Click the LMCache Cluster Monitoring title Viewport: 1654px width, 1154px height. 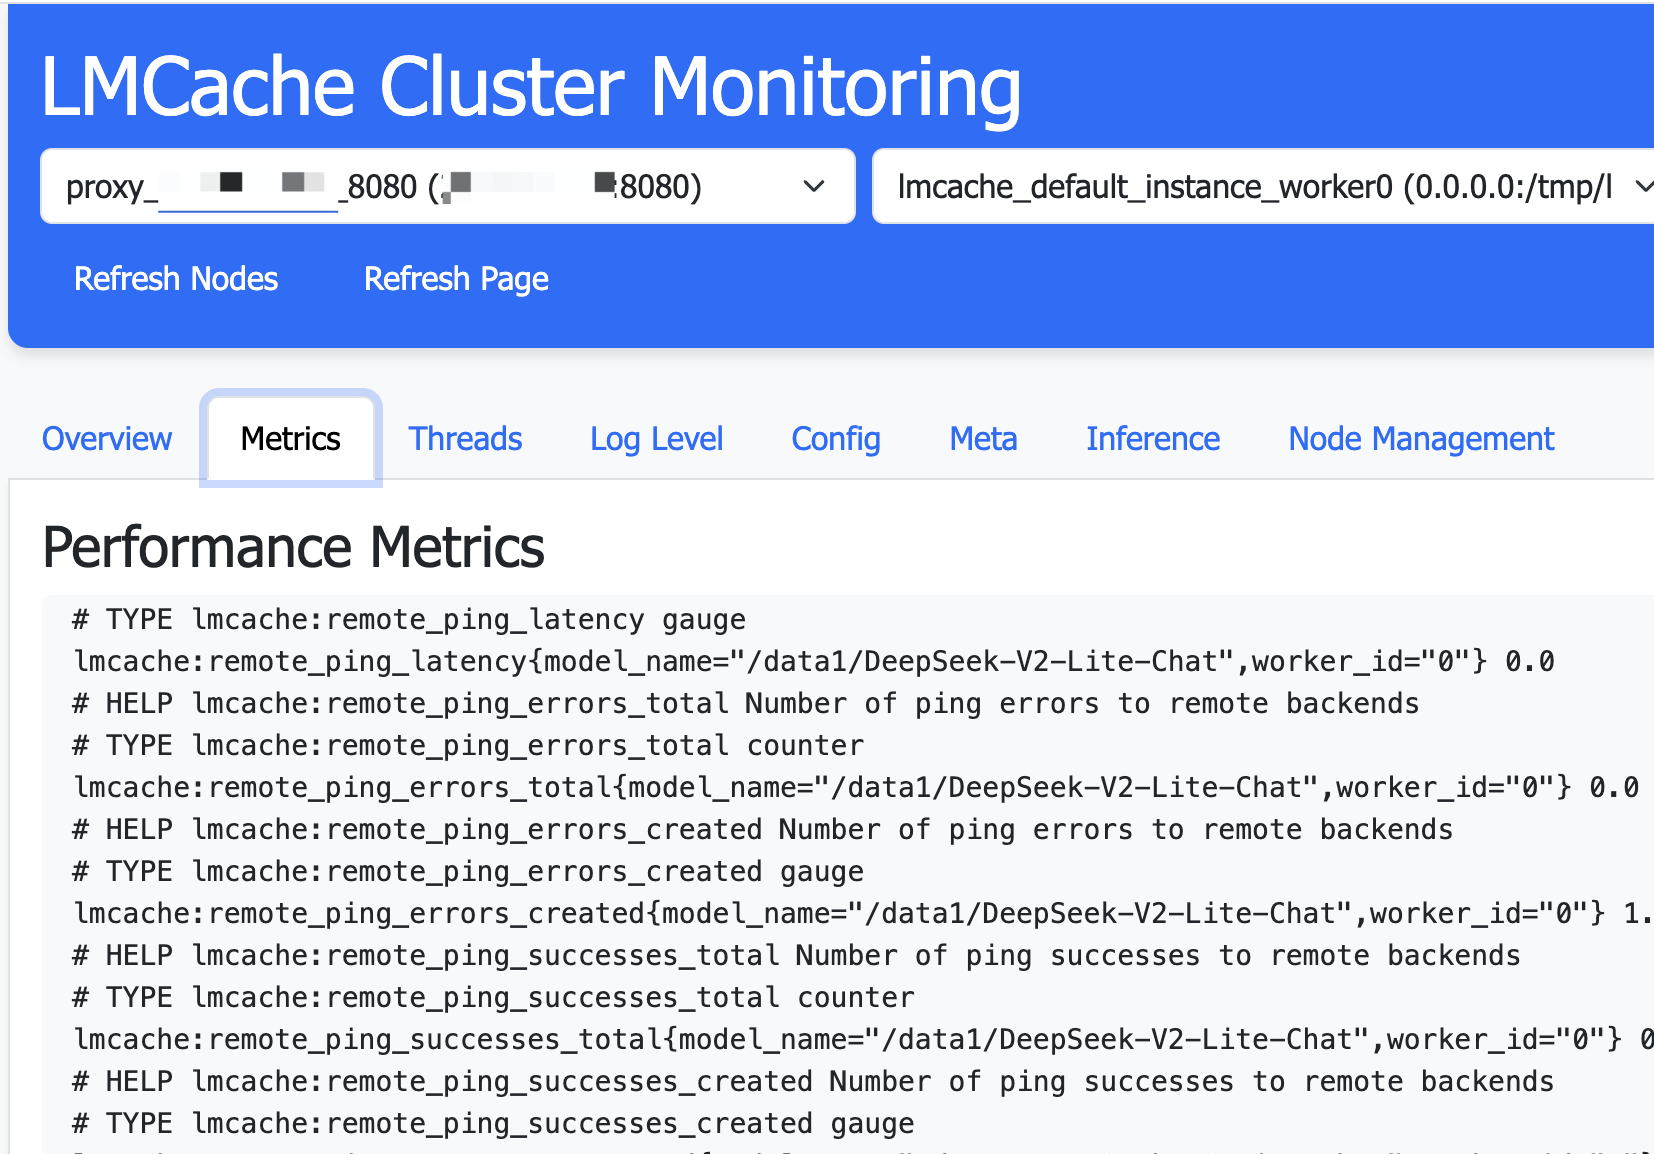click(530, 87)
